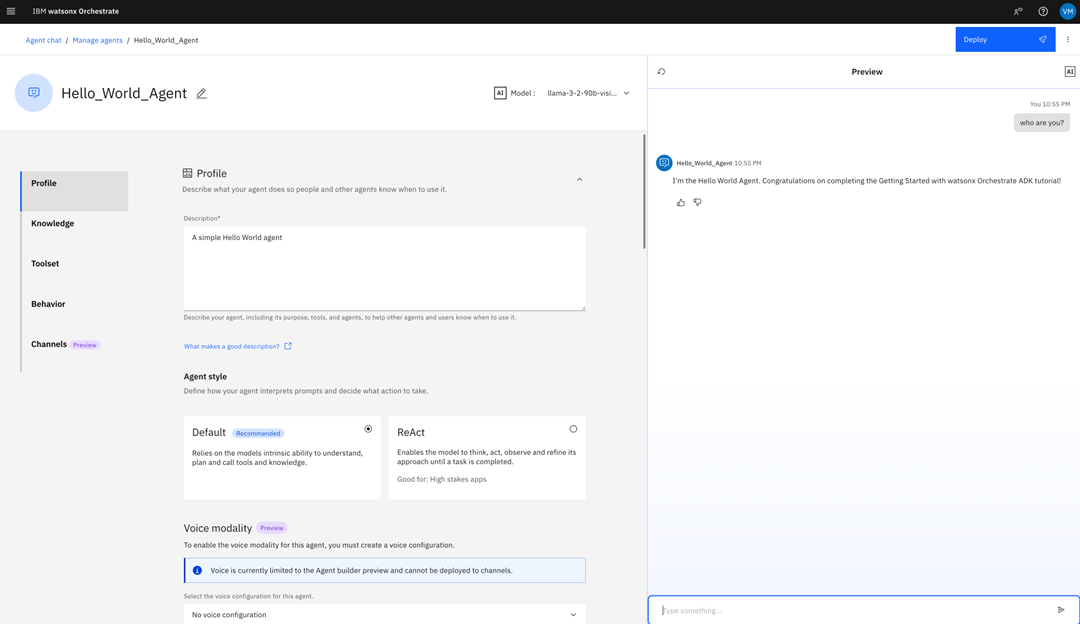Click the agent's reply message text
The width and height of the screenshot is (1080, 624).
(866, 181)
